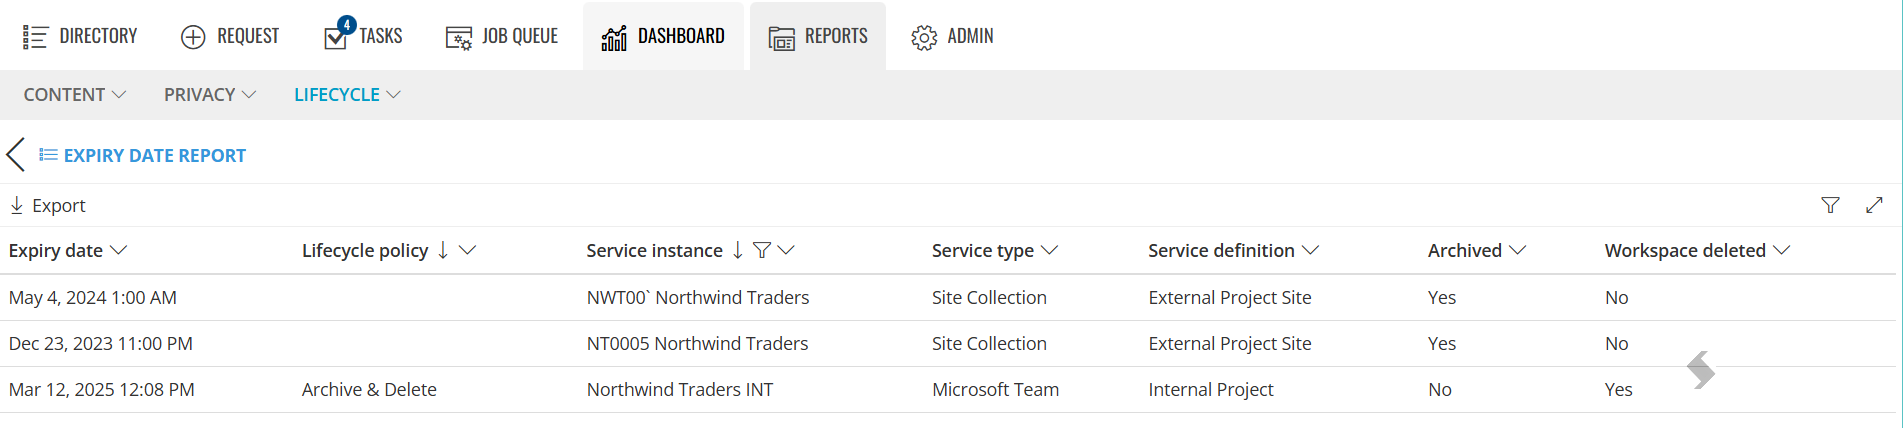This screenshot has height=428, width=1903.
Task: Open the Content dropdown menu
Action: click(x=75, y=95)
